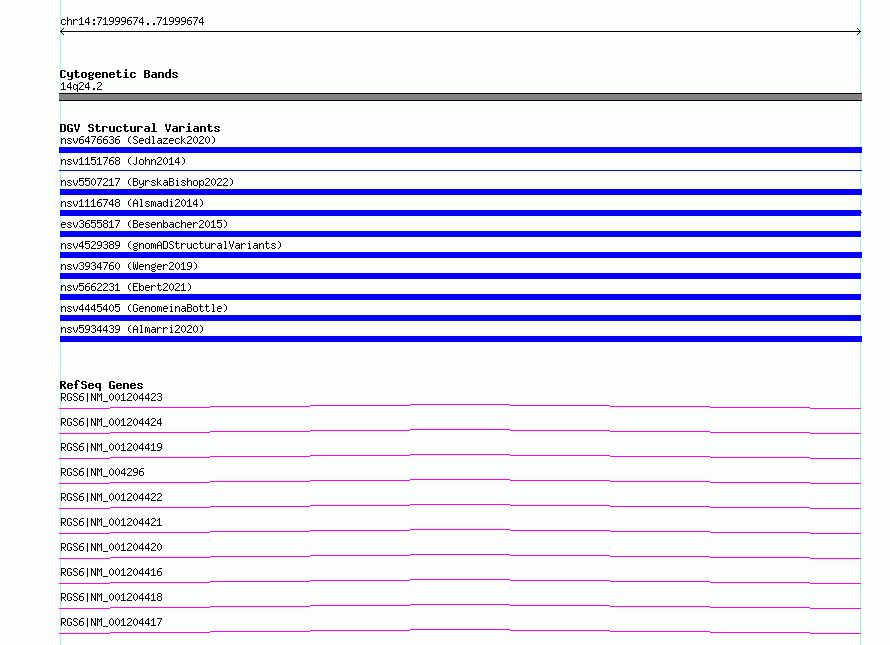Select the RGS6|NM_001204423 transcript label
890x645 pixels.
111,397
